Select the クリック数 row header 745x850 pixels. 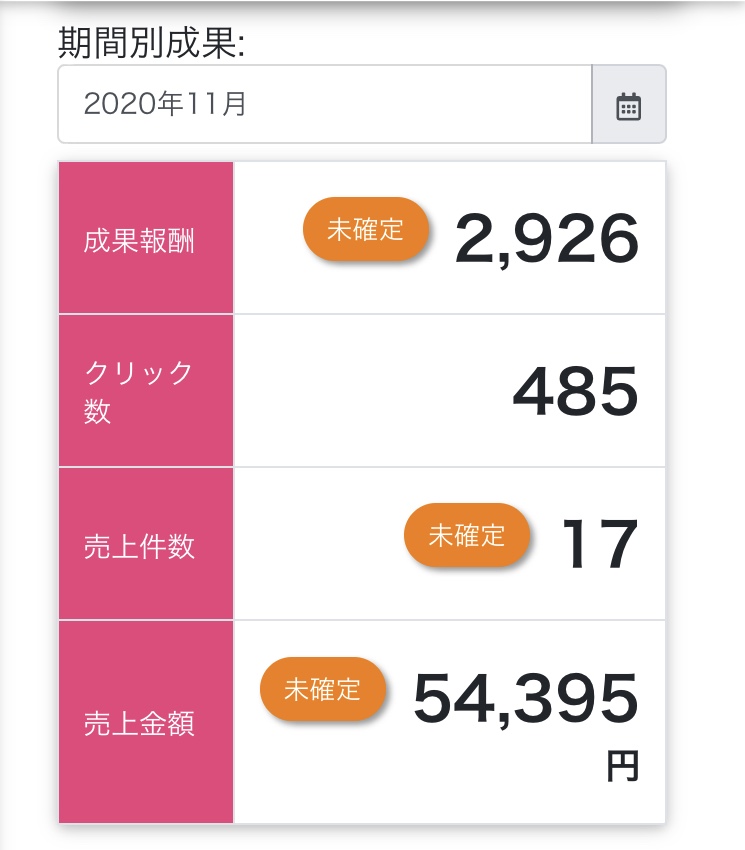coord(146,390)
